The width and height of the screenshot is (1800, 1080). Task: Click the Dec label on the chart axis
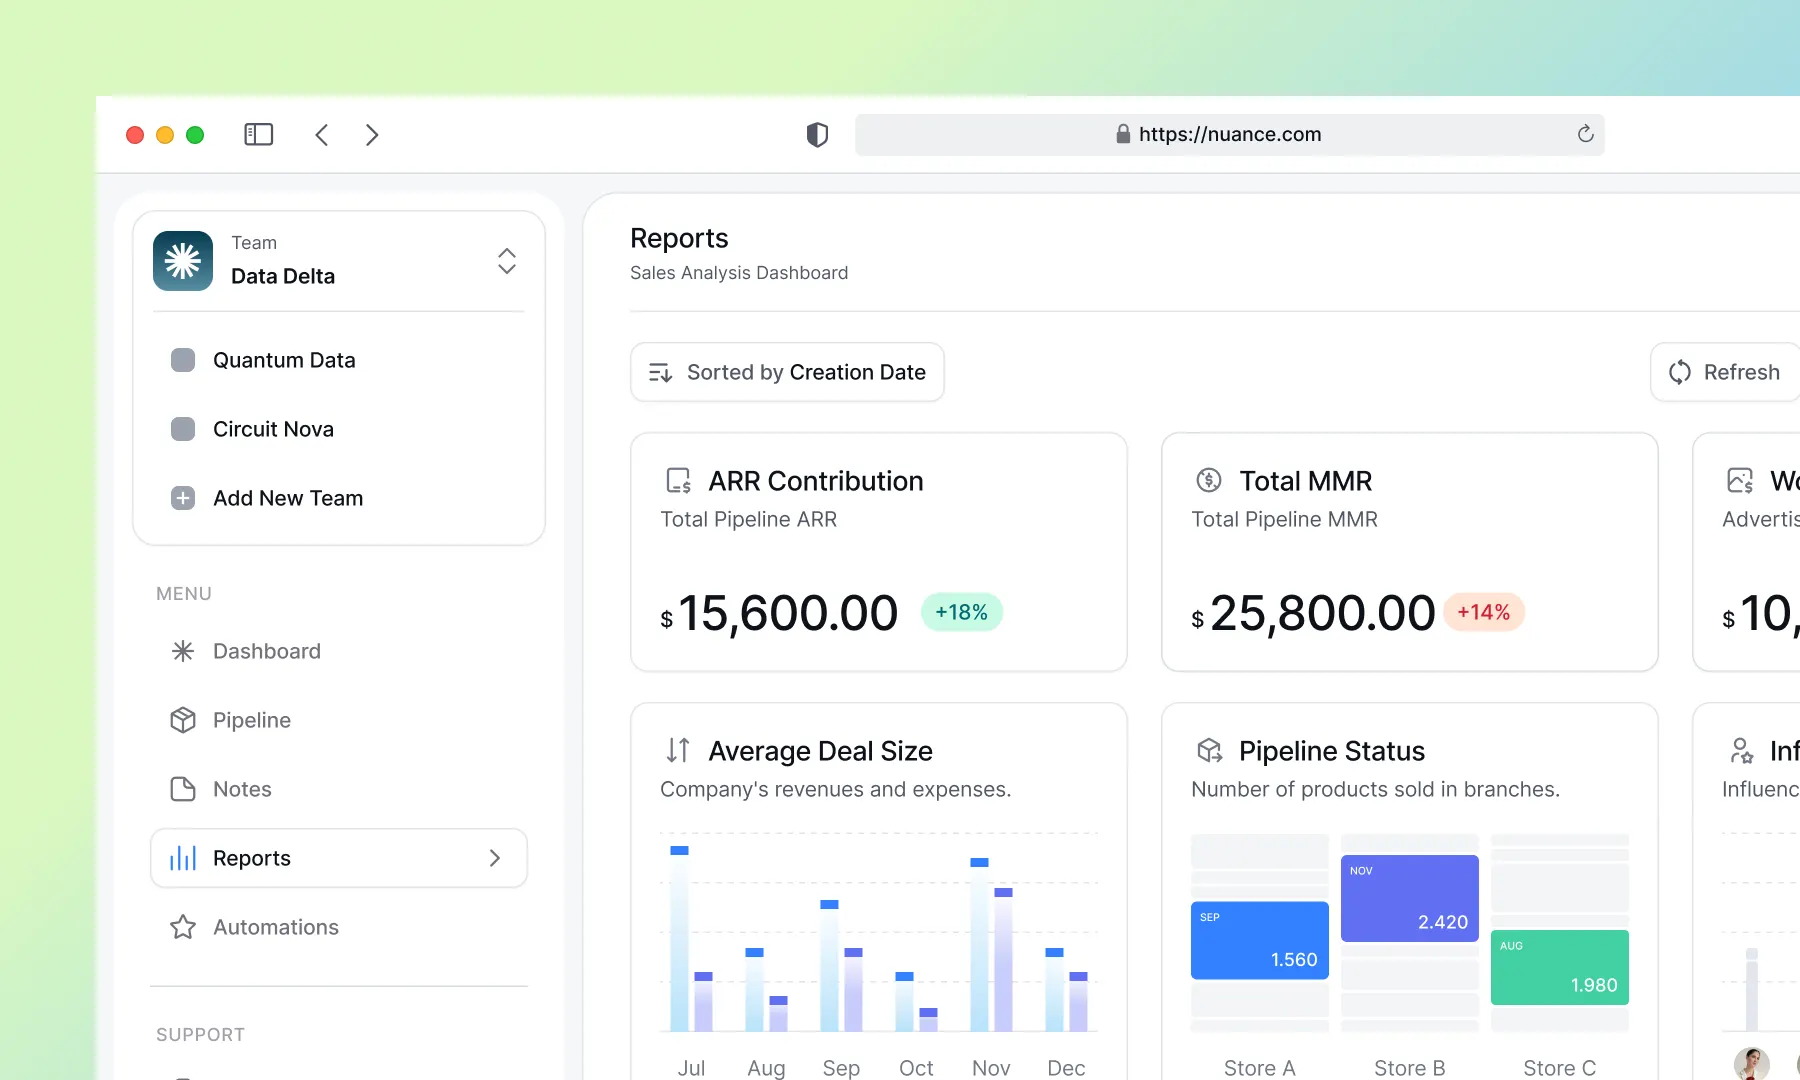1066,1068
